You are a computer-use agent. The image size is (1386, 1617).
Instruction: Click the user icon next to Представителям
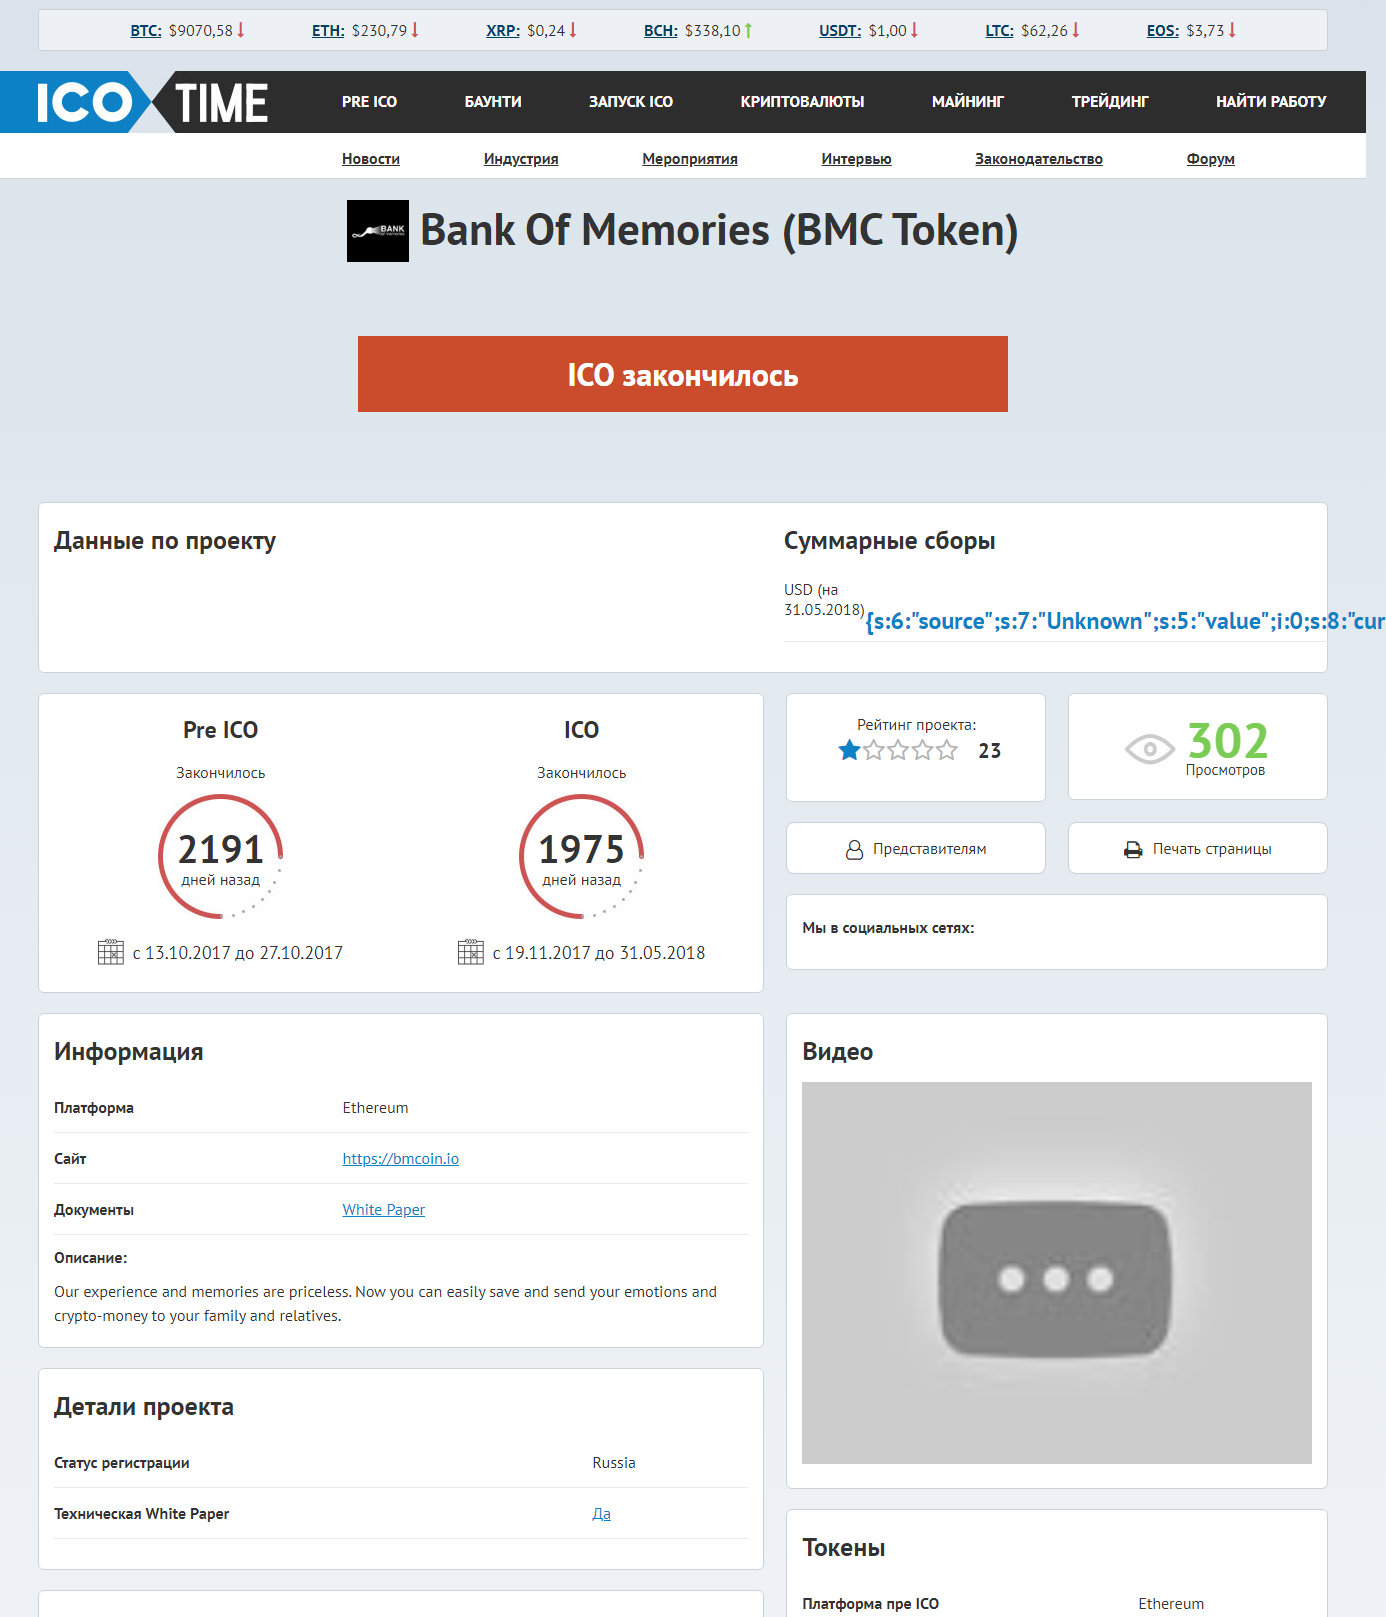click(x=854, y=850)
